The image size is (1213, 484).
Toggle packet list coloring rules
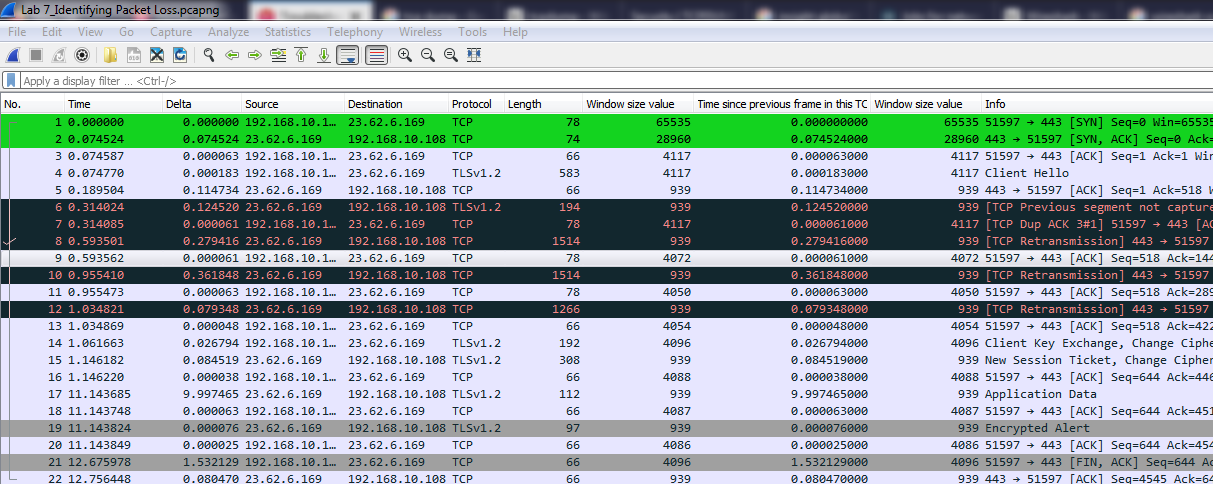coord(376,55)
